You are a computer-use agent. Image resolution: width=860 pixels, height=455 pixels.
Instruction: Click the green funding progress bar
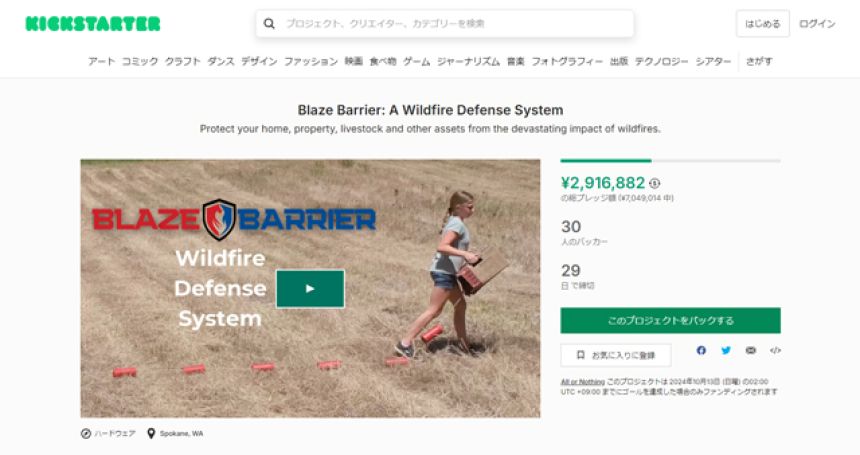(x=606, y=161)
